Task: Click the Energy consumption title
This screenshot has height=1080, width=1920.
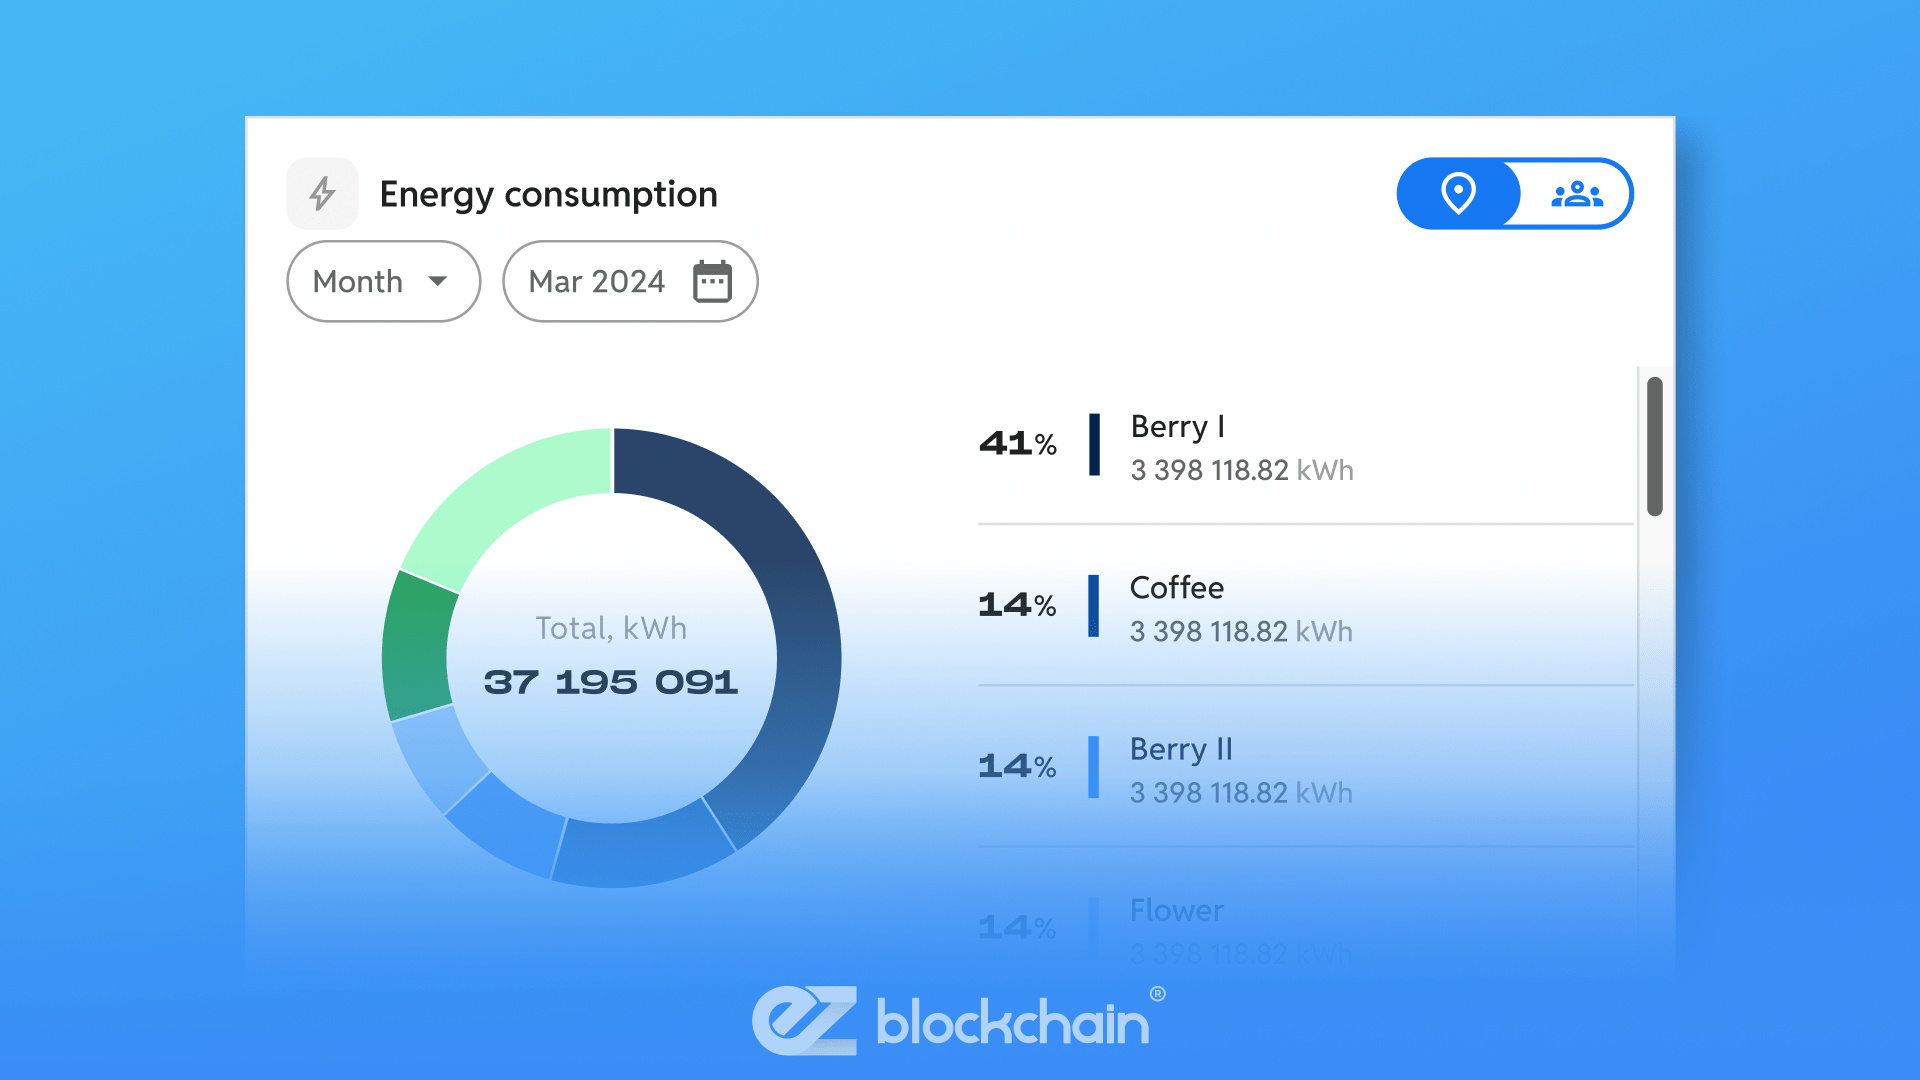Action: point(548,193)
